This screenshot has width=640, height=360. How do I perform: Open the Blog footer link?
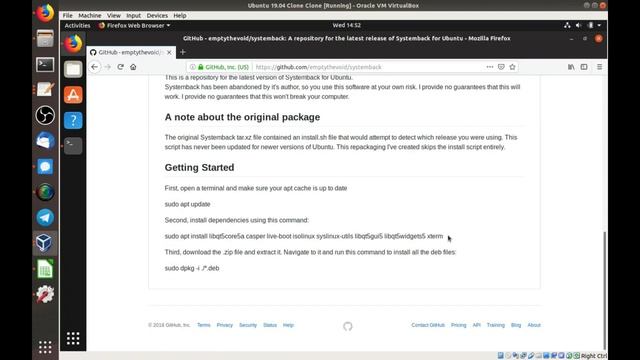[x=516, y=325]
